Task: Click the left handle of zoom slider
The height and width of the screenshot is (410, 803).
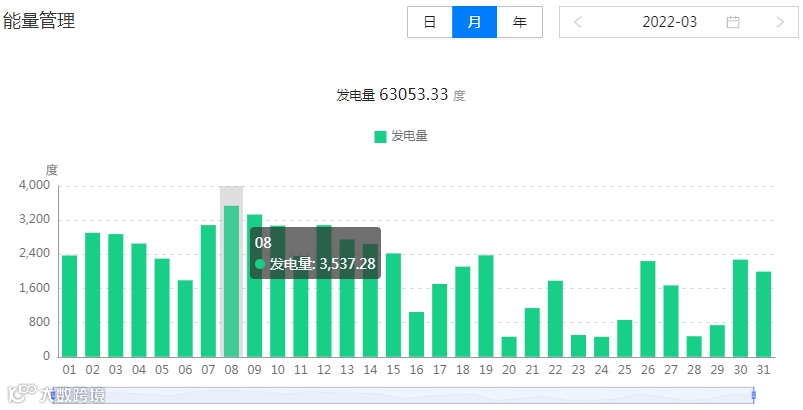Action: (53, 395)
